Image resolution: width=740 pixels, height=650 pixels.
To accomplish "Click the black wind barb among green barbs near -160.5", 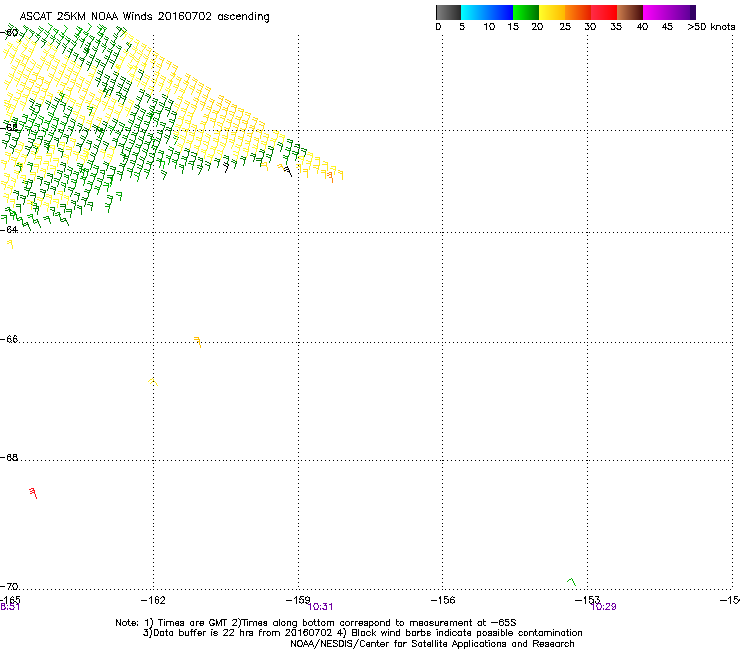I will point(226,167).
